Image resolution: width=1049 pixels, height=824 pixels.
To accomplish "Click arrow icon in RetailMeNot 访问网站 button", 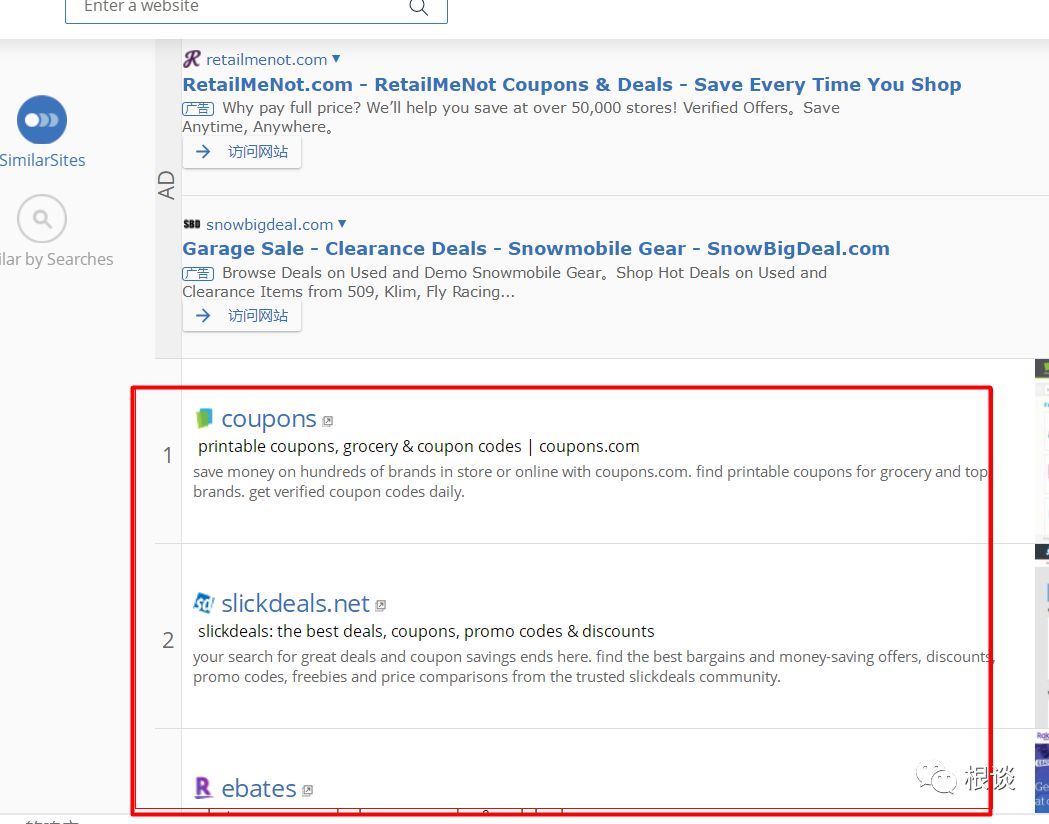I will pos(203,152).
